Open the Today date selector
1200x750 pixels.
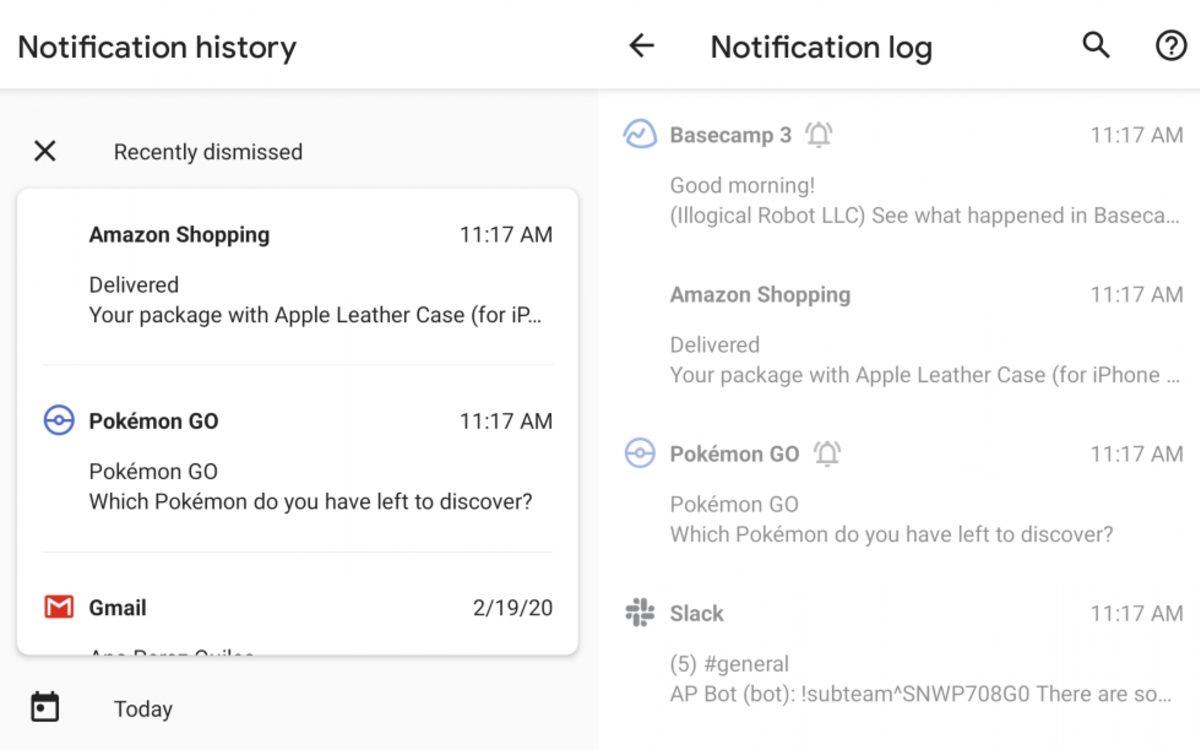(x=142, y=708)
